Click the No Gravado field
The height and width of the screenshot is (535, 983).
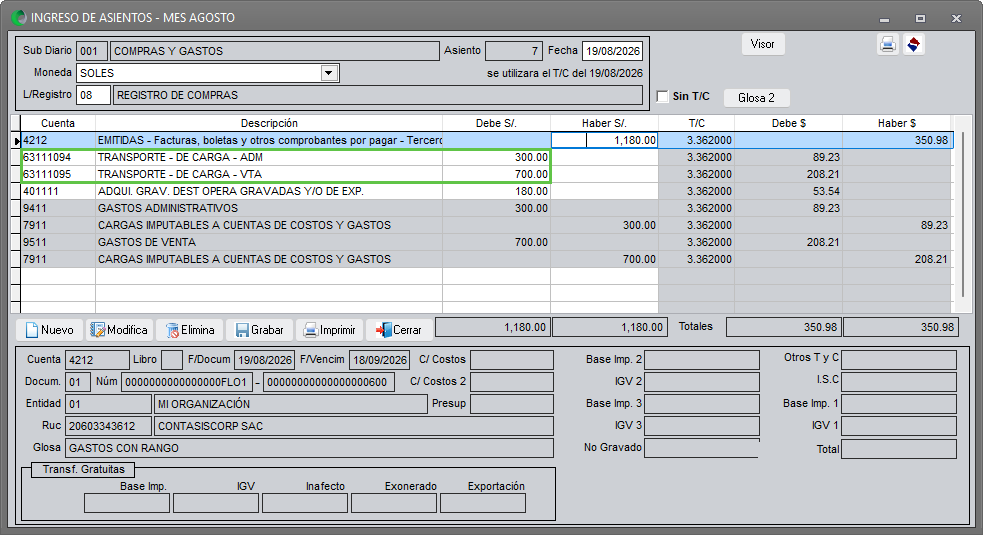pos(702,448)
